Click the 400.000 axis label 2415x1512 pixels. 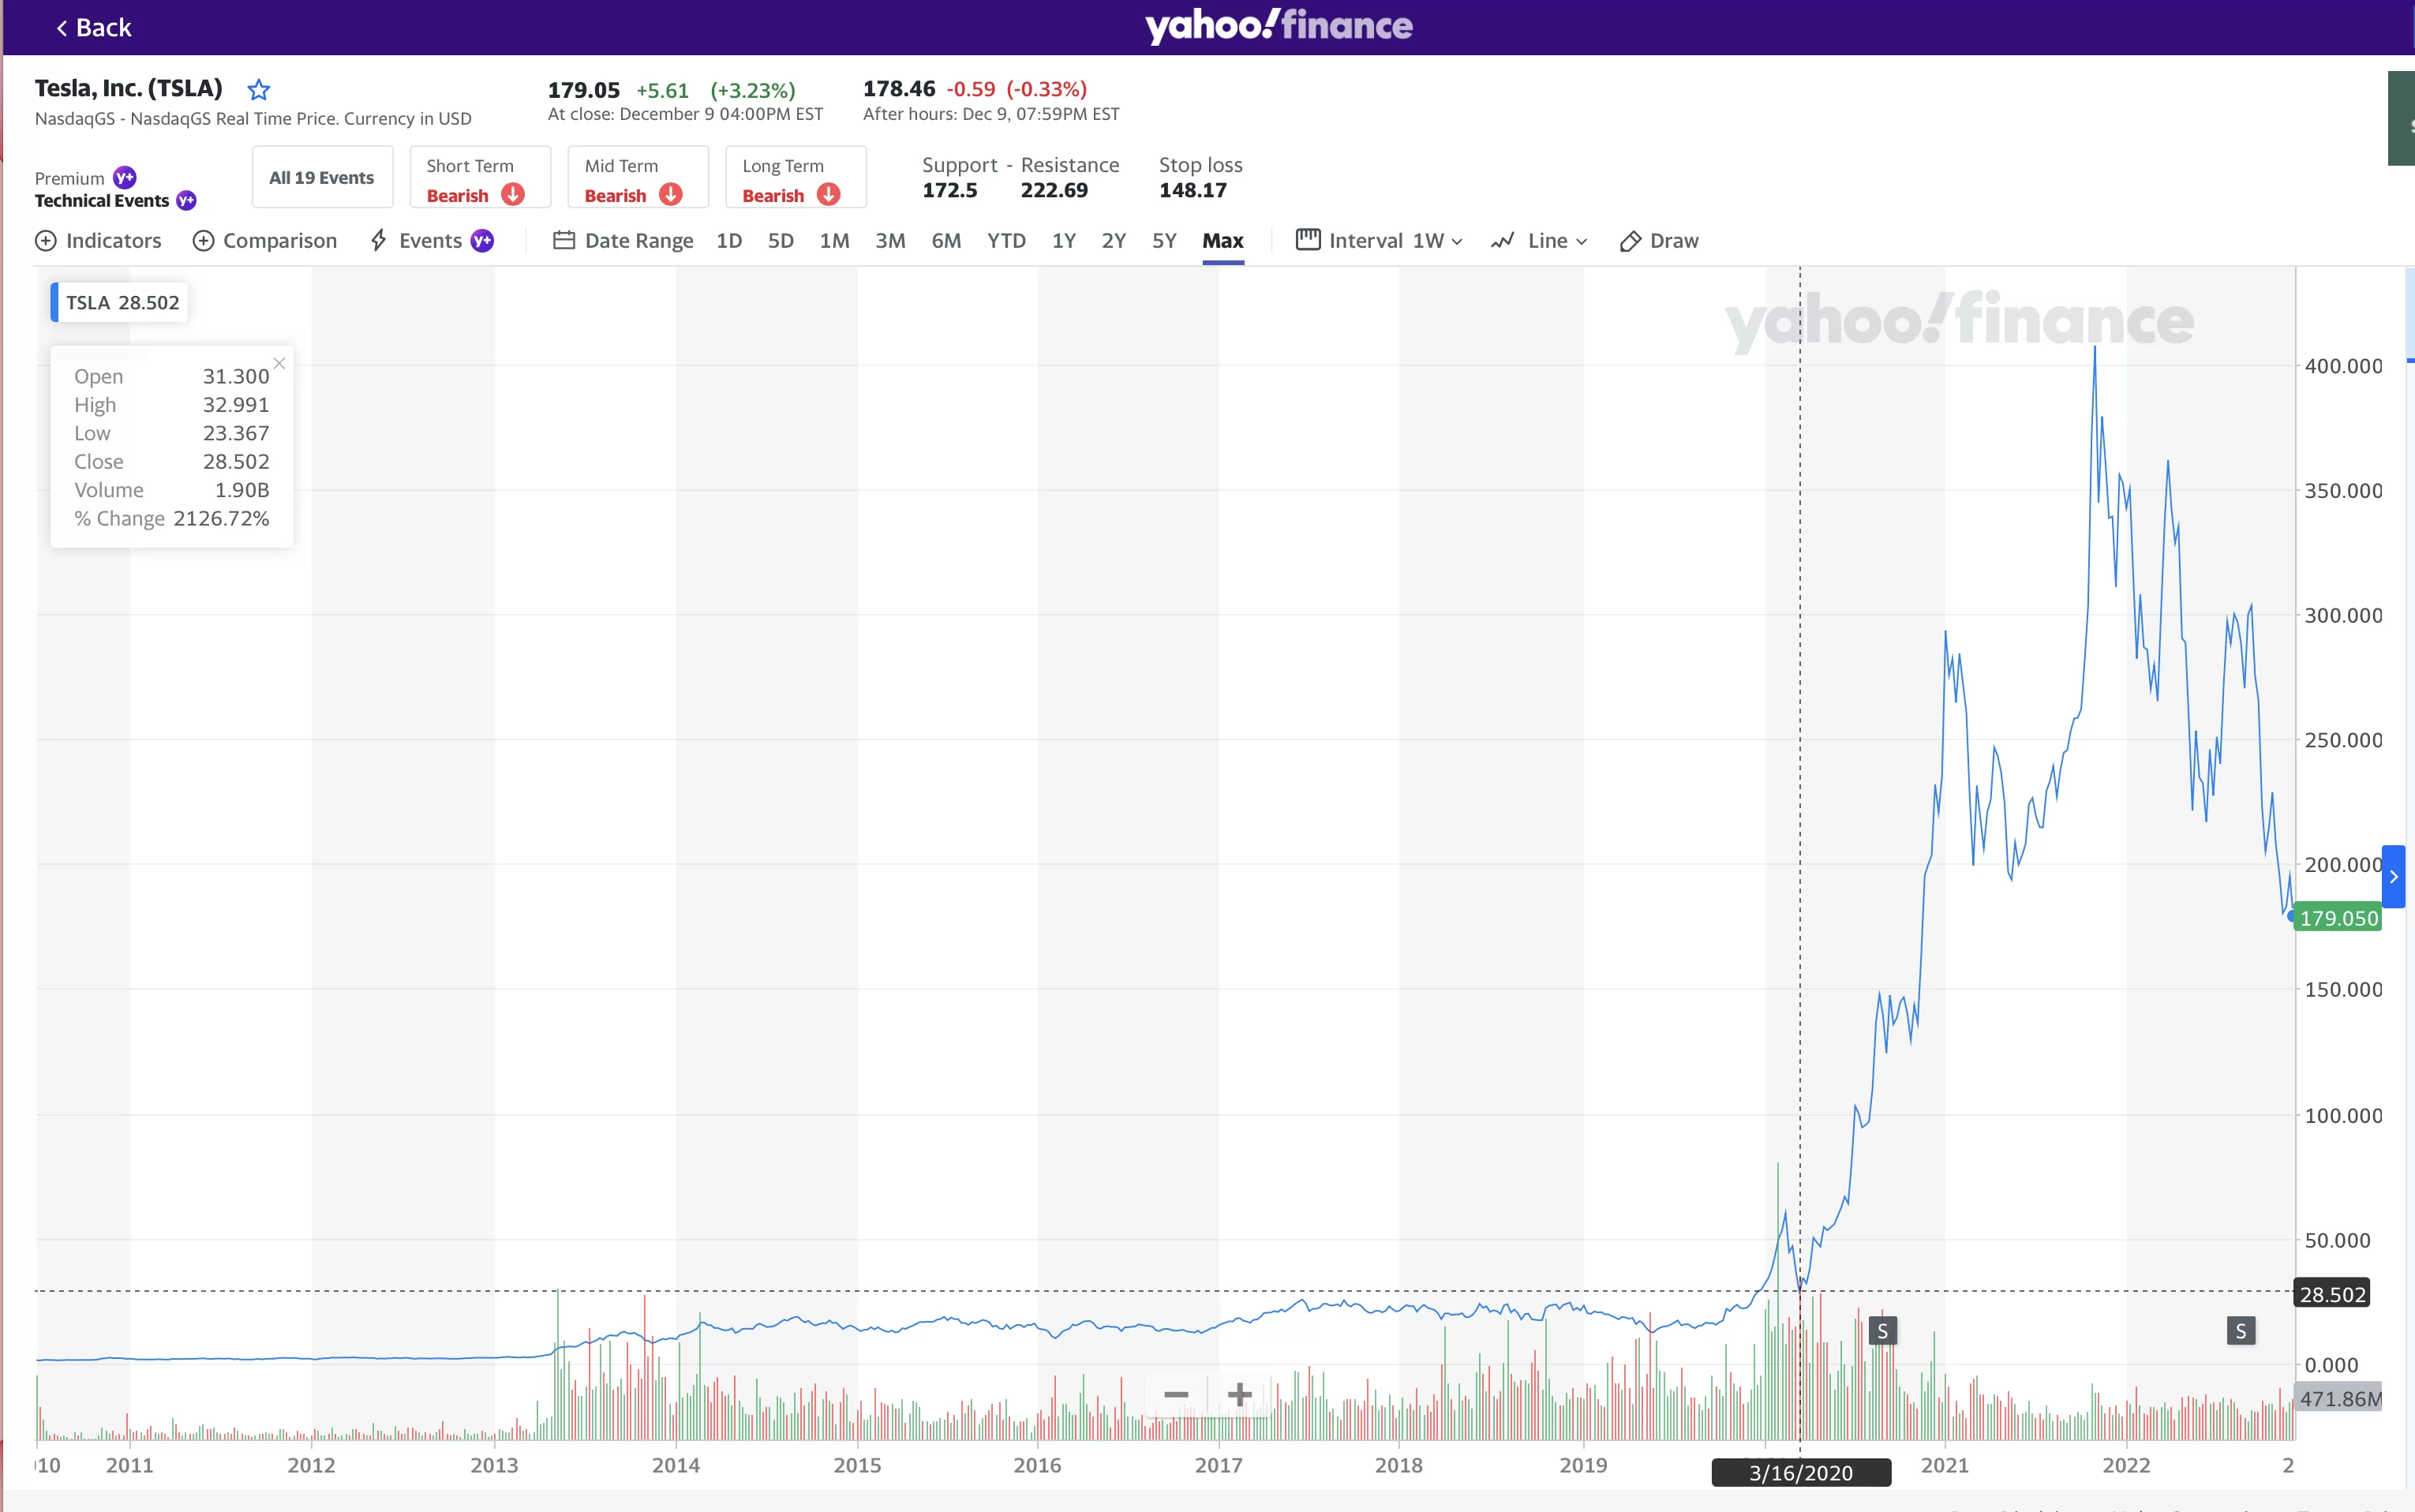coord(2343,366)
